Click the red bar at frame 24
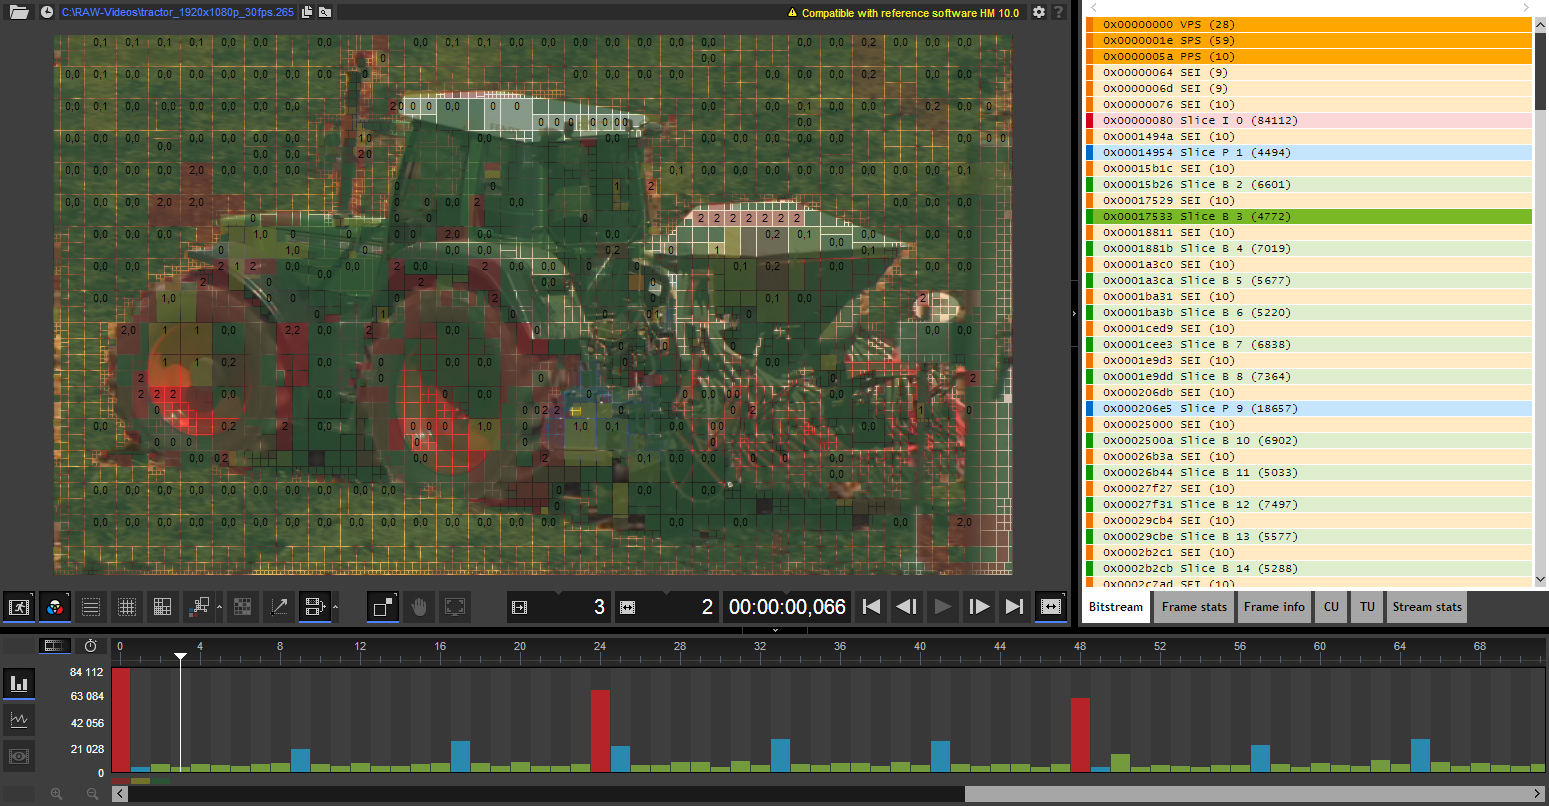The image size is (1549, 806). tap(600, 730)
